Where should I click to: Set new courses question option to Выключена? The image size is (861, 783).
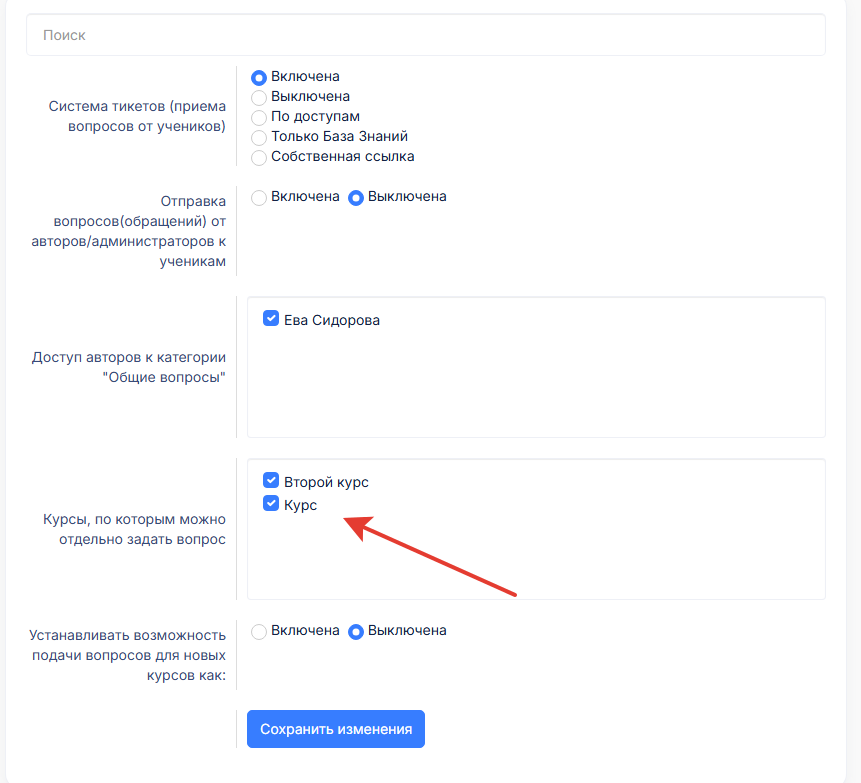[356, 631]
